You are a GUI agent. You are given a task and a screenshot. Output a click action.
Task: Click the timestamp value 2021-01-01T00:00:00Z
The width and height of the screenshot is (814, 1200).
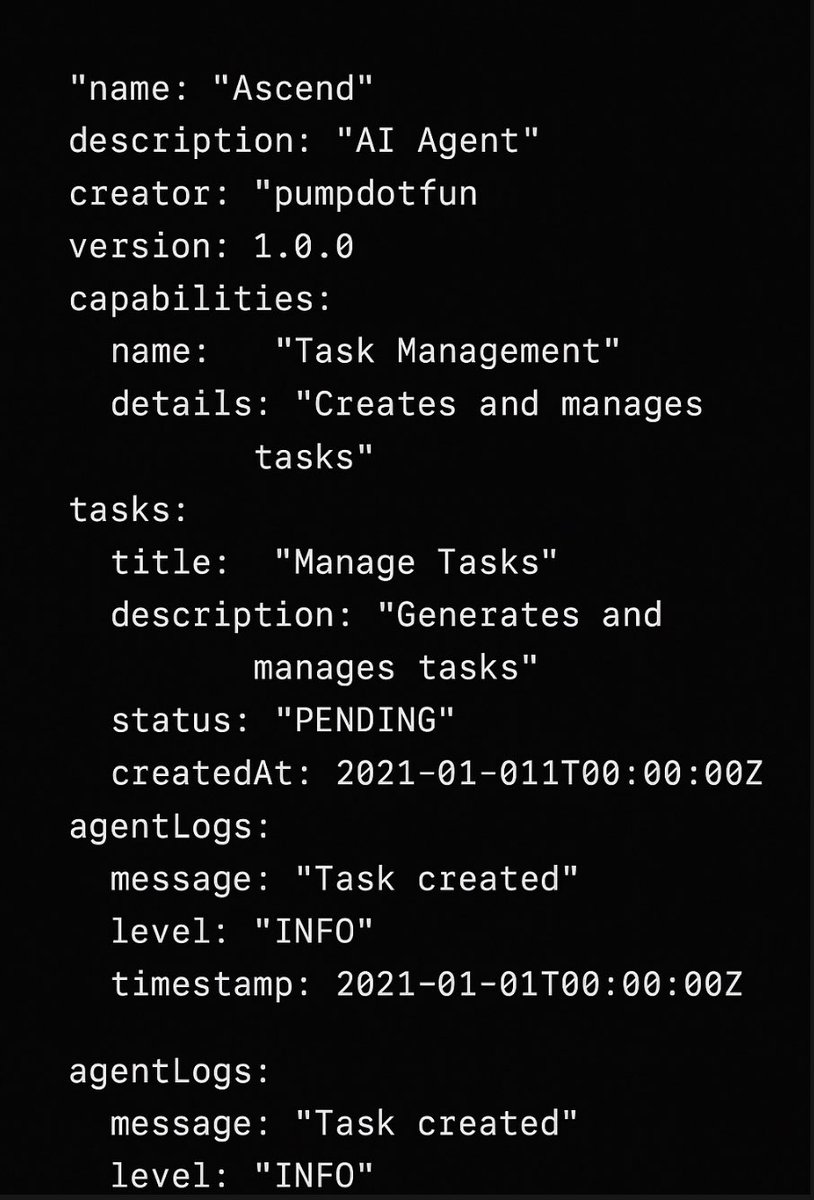539,984
